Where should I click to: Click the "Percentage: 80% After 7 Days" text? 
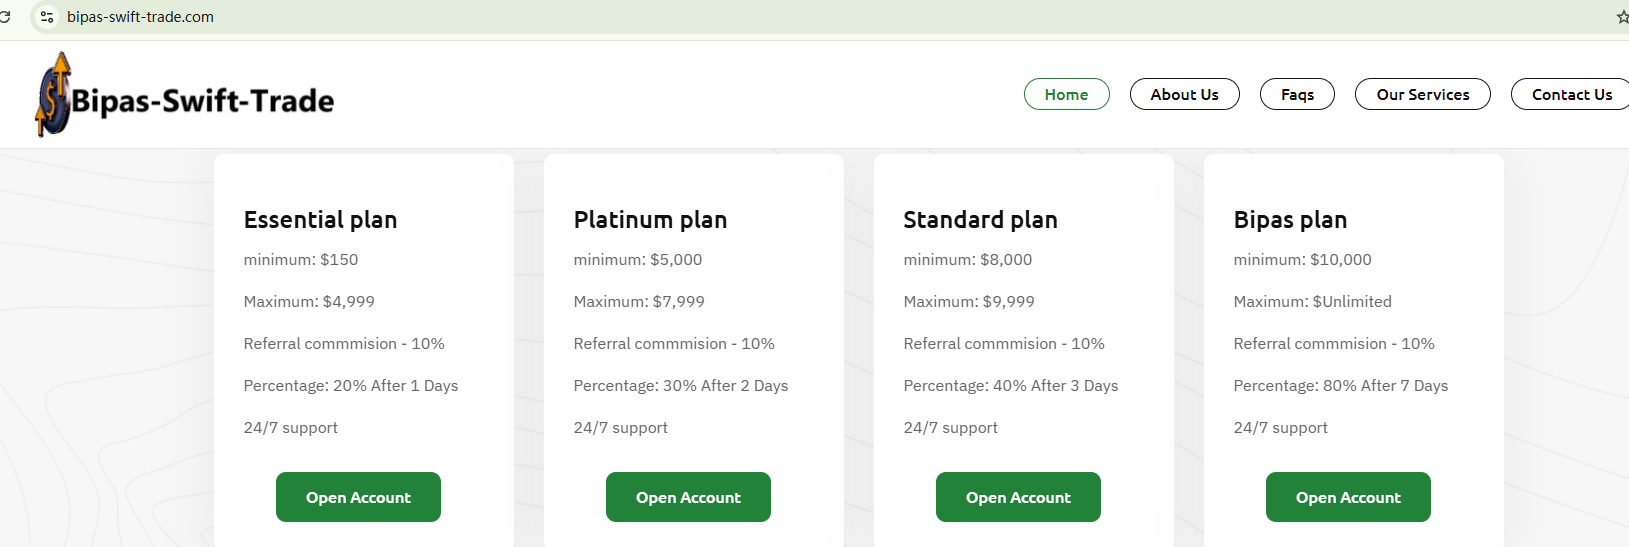(x=1340, y=386)
